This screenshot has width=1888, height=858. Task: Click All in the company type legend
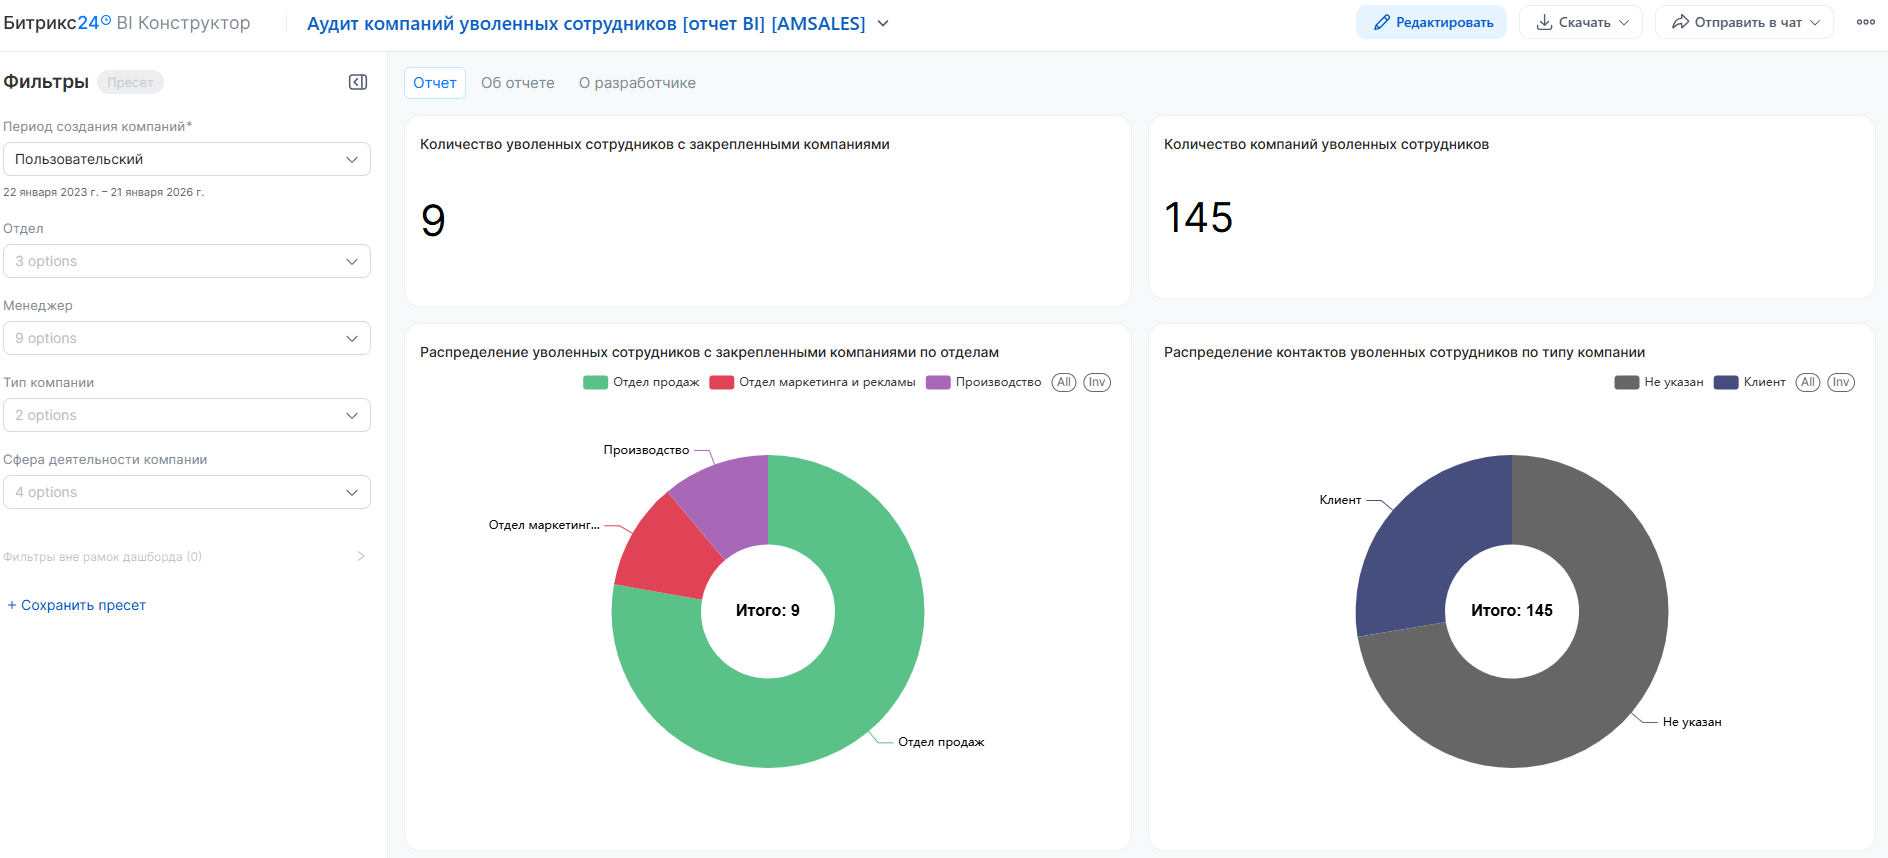1808,382
